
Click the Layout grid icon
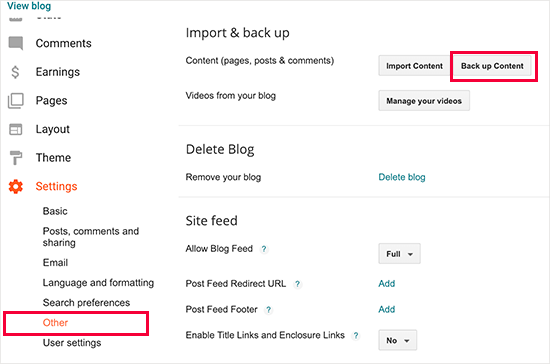tap(15, 129)
